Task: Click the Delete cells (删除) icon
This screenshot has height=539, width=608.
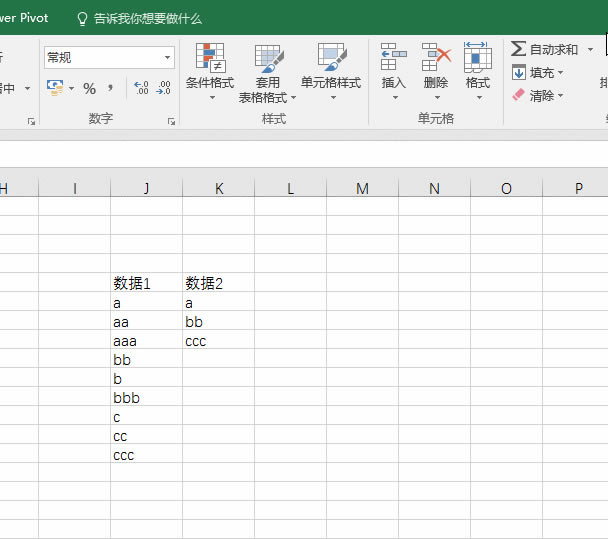Action: pyautogui.click(x=436, y=57)
